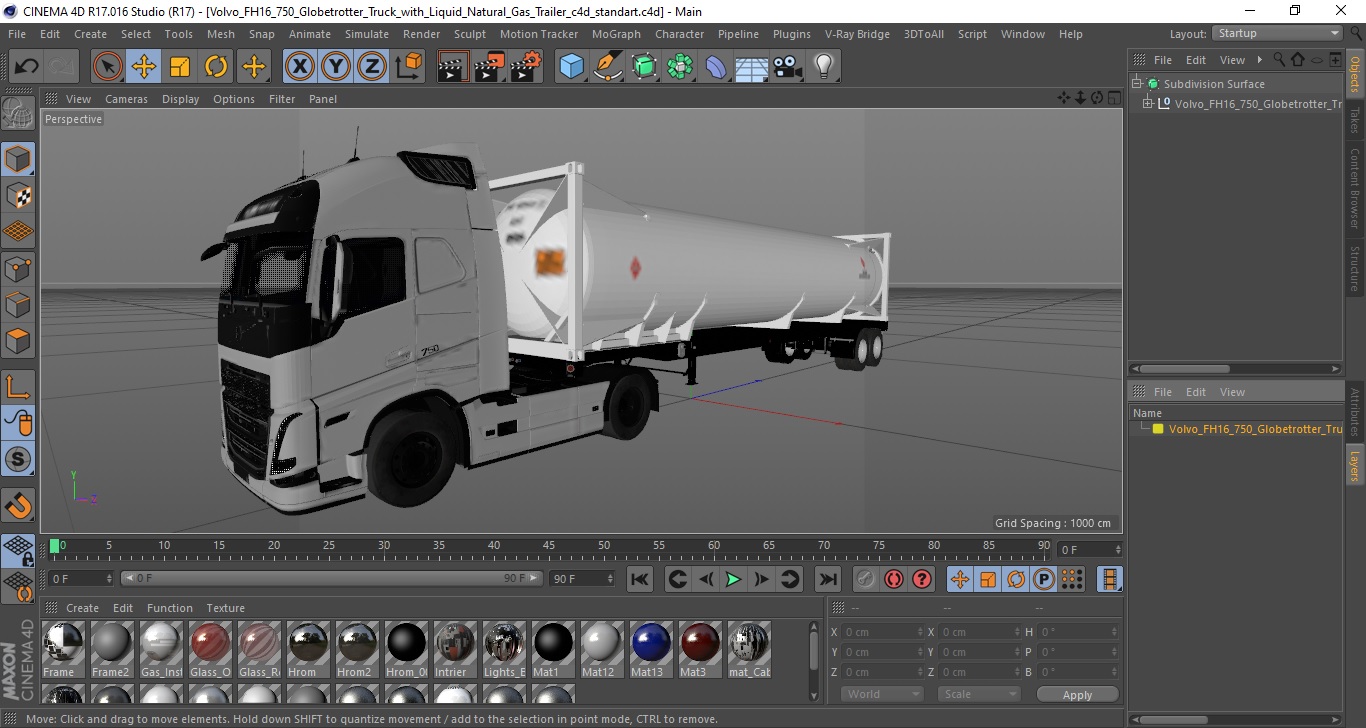Open the spline Pen tool
The height and width of the screenshot is (728, 1366).
[x=607, y=67]
